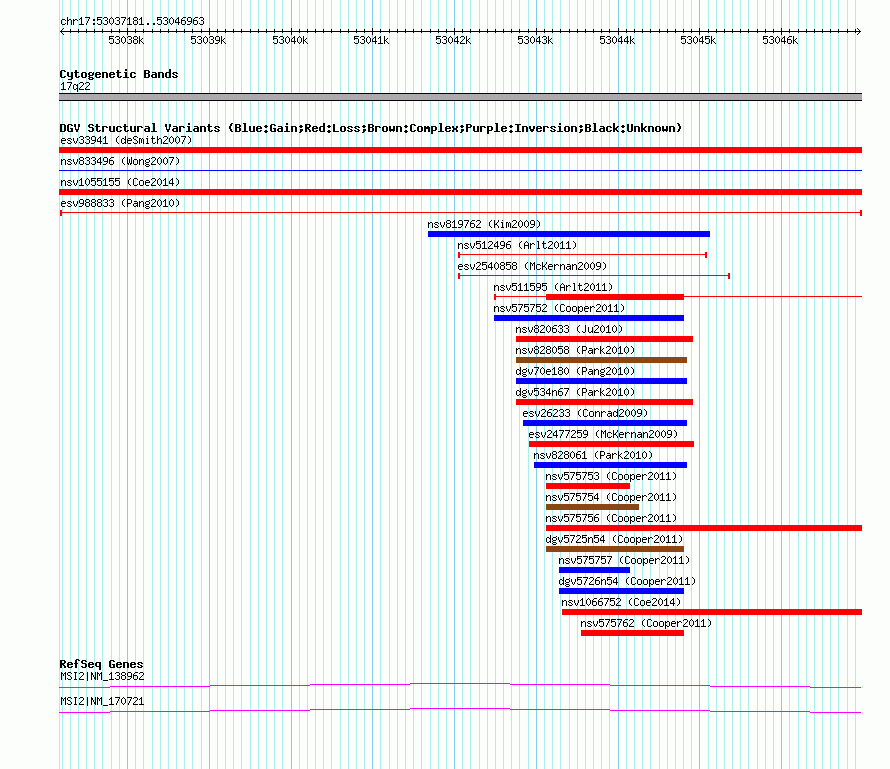Click the 53042k ruler label
This screenshot has width=890, height=769.
pos(453,40)
